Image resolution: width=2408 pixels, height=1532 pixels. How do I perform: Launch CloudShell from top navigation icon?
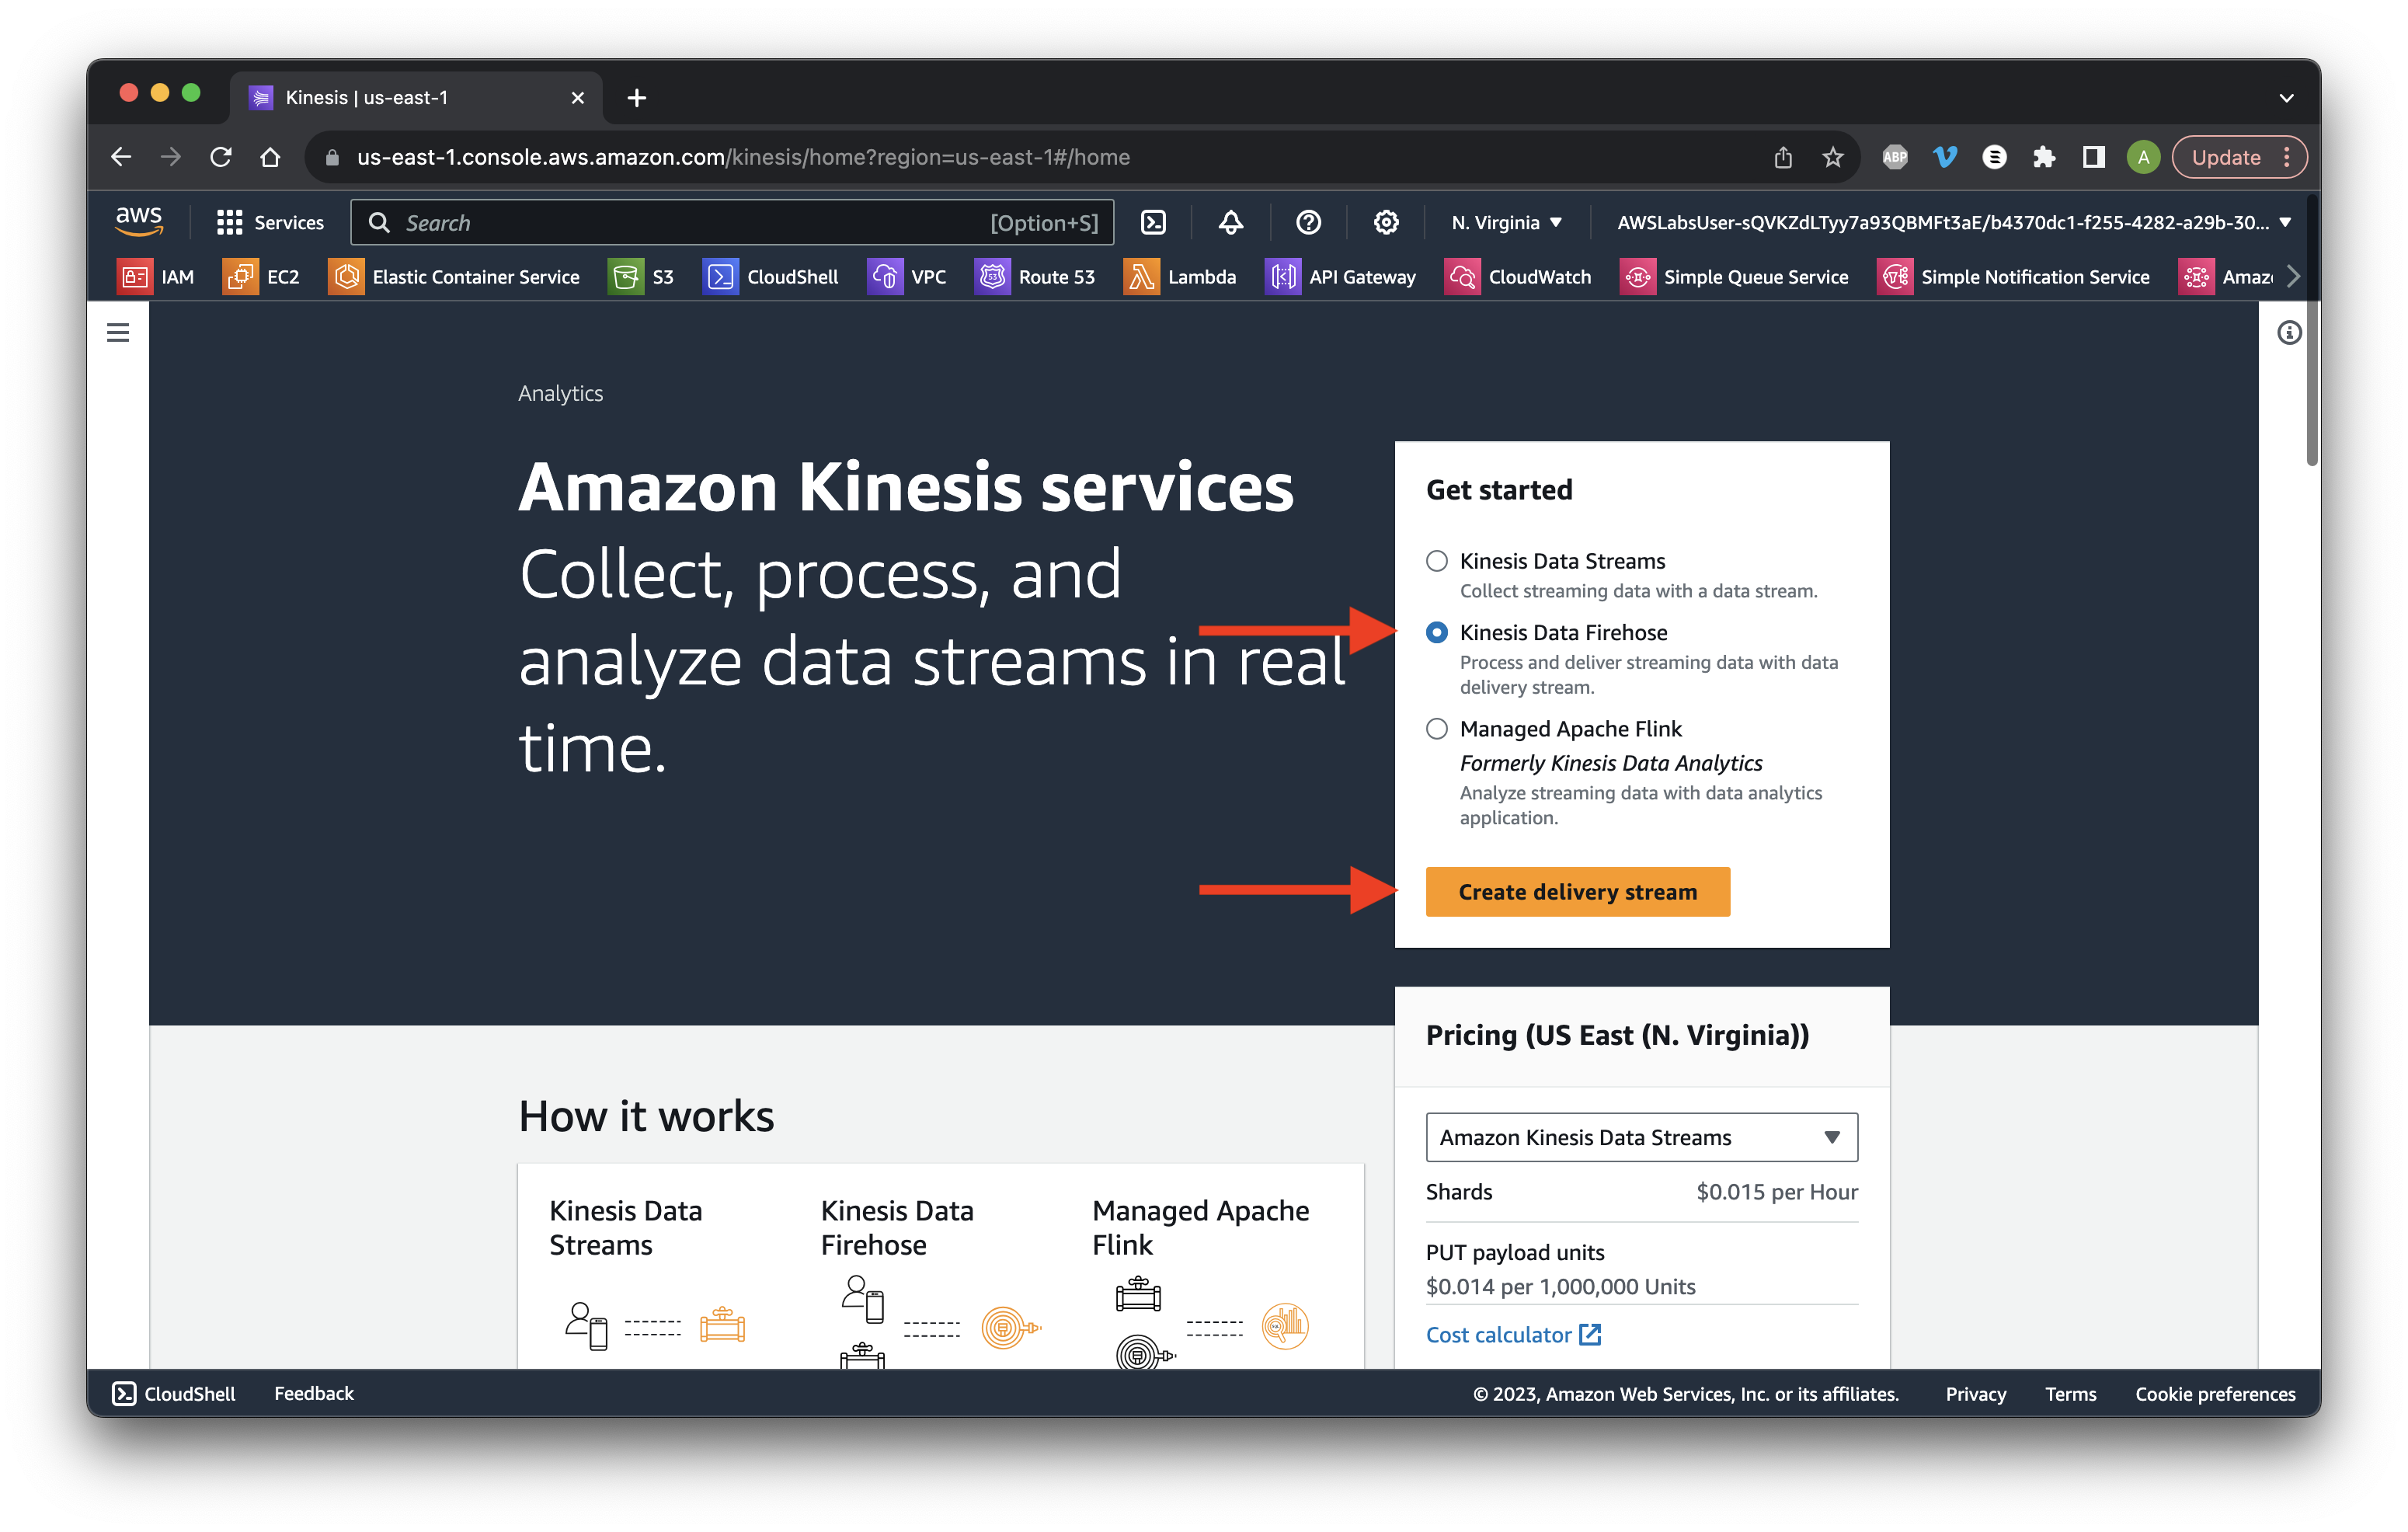pyautogui.click(x=1153, y=222)
